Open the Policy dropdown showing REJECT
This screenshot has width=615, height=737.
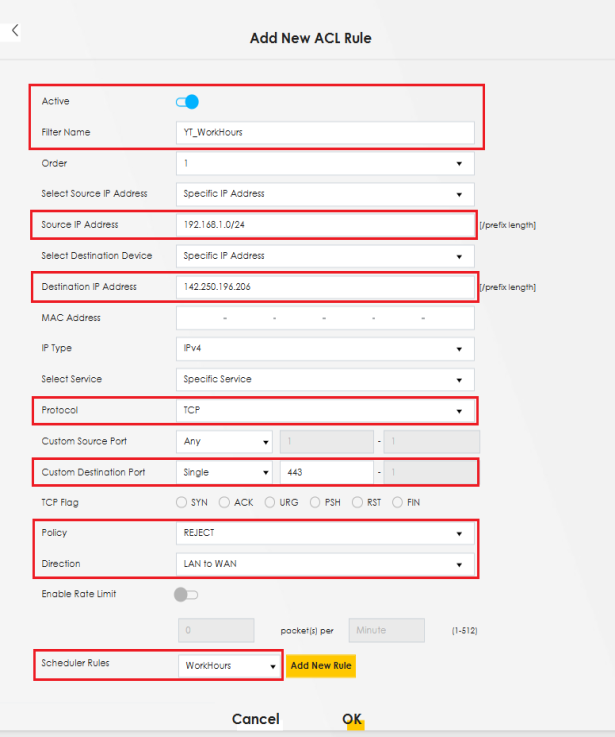tap(324, 533)
